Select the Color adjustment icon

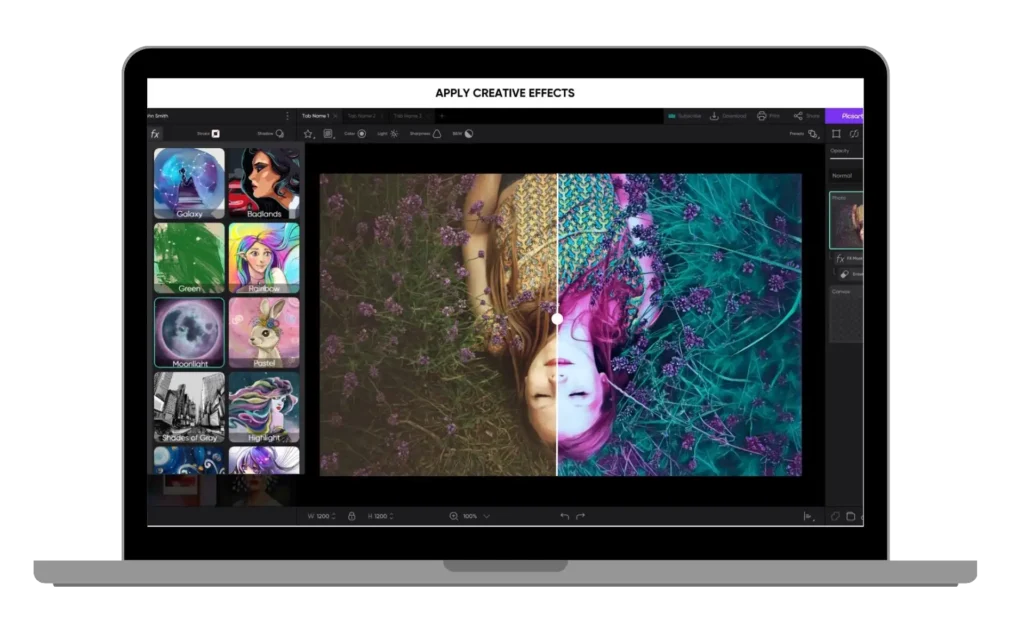pos(362,134)
